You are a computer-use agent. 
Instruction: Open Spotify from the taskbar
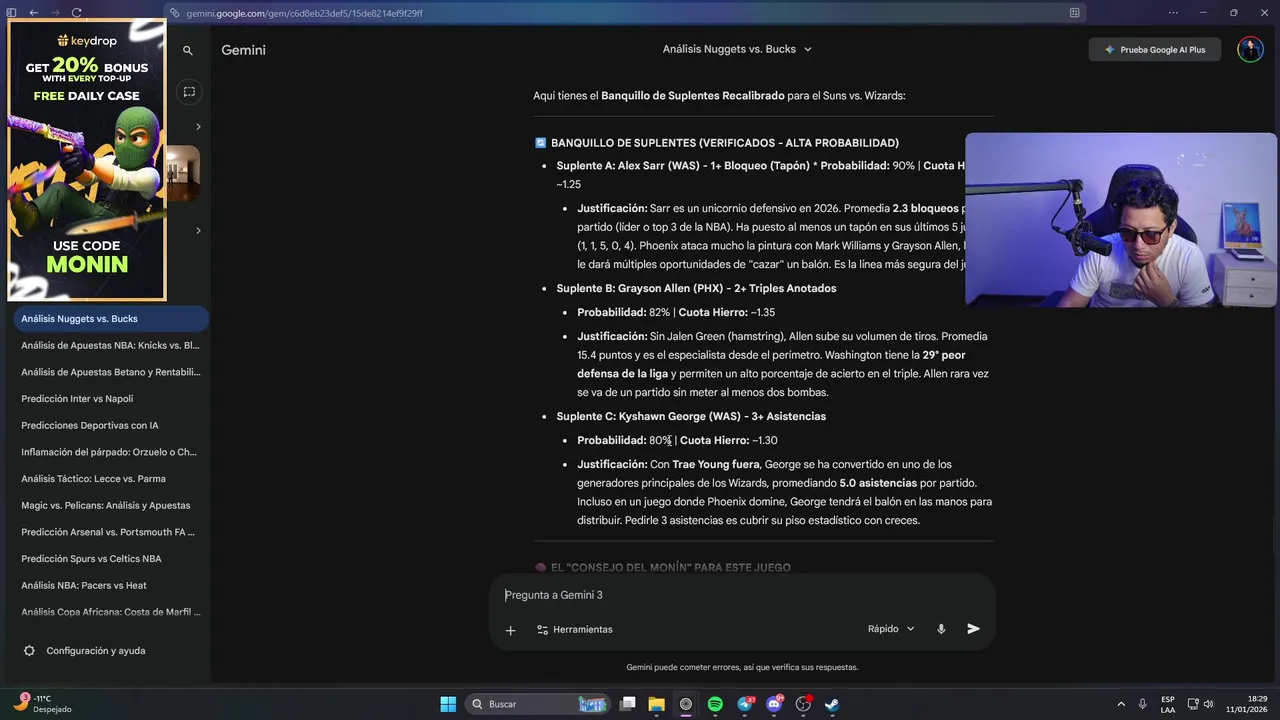coord(715,704)
